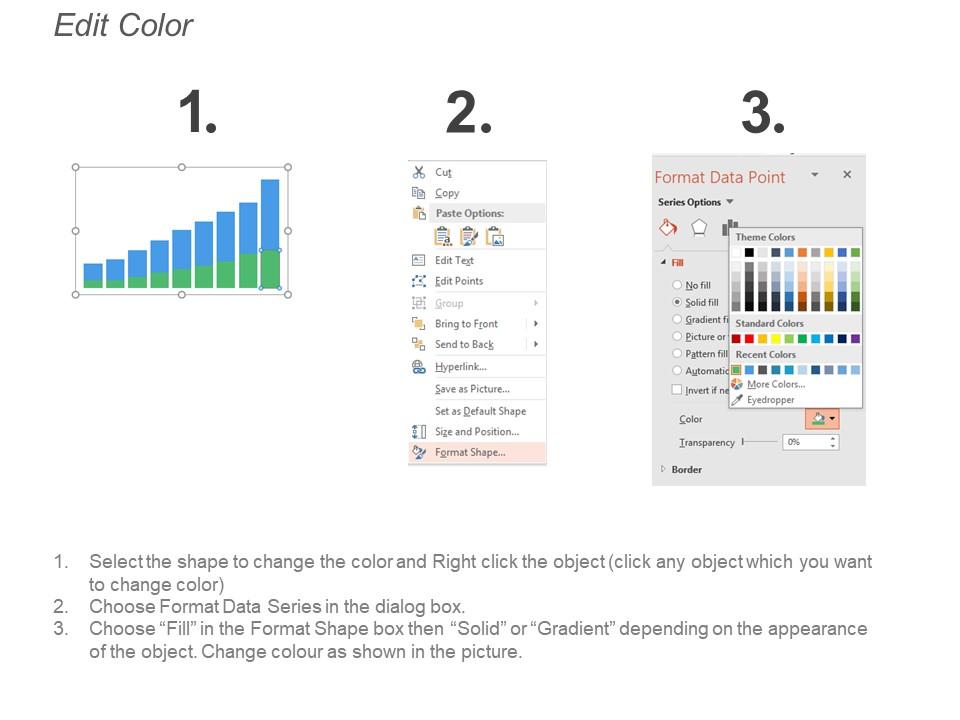Enable the Invert if negative checkbox

677,390
